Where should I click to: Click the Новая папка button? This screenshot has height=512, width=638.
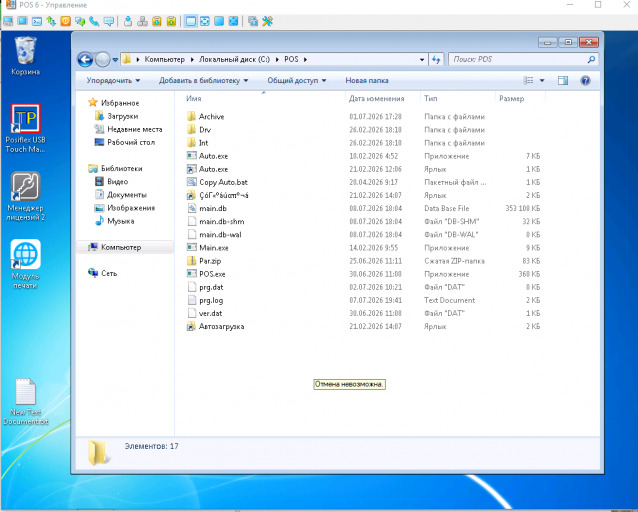(367, 81)
